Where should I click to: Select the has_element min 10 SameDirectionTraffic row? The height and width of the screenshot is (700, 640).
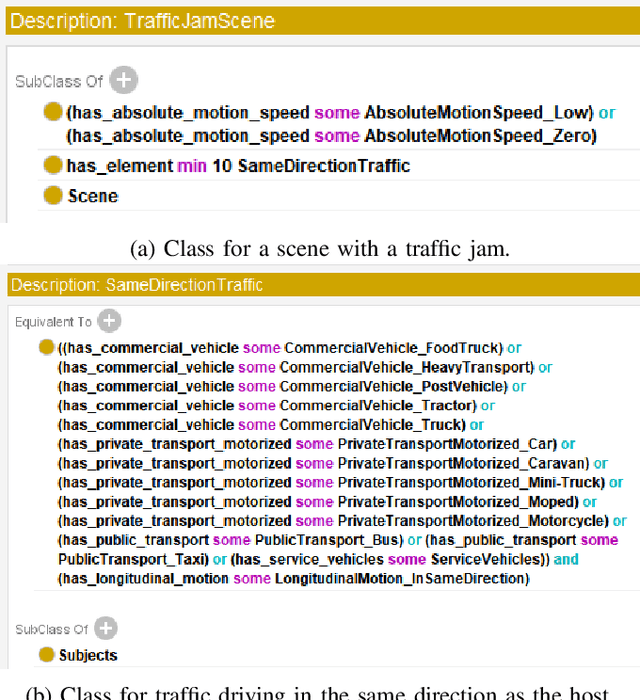(x=238, y=165)
